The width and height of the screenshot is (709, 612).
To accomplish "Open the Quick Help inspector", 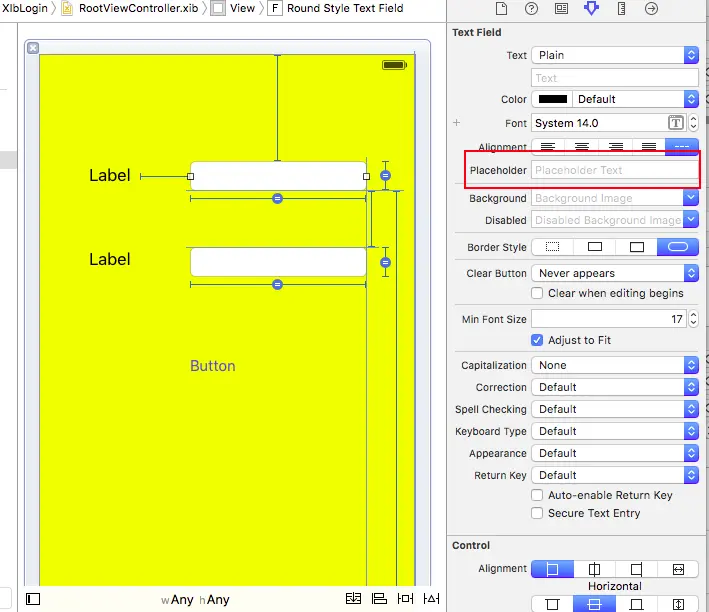I will pyautogui.click(x=531, y=9).
